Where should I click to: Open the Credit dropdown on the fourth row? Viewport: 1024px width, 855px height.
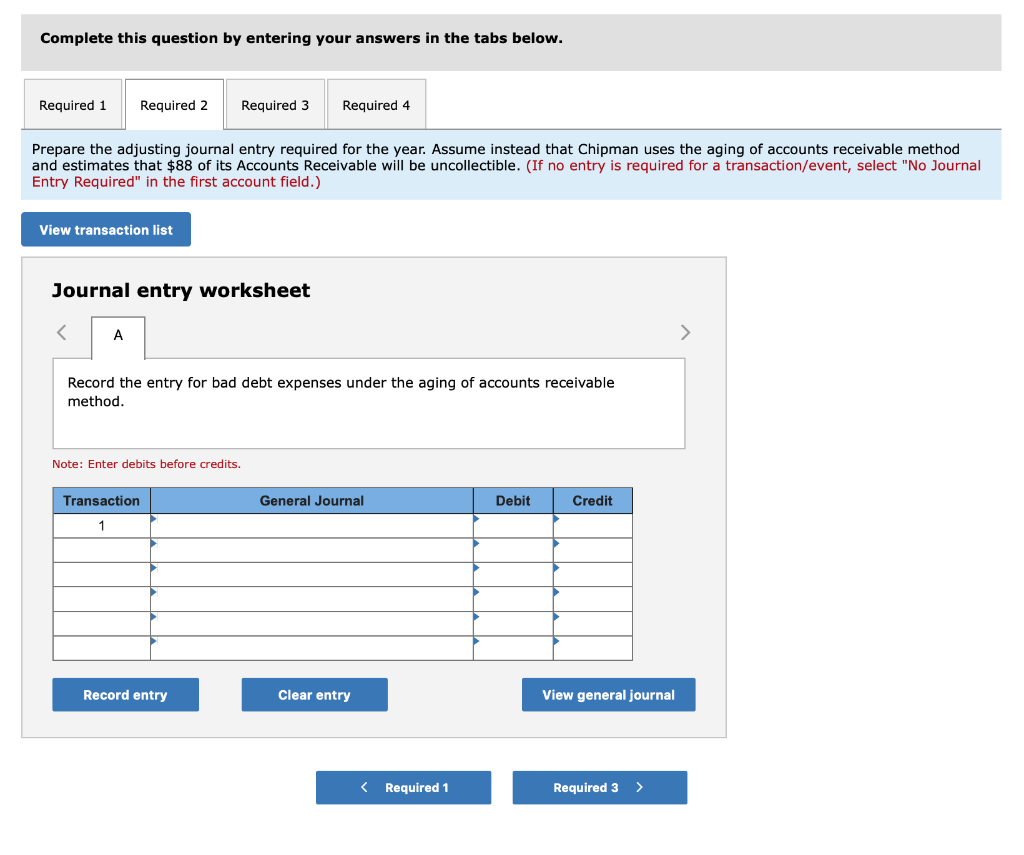click(x=556, y=593)
